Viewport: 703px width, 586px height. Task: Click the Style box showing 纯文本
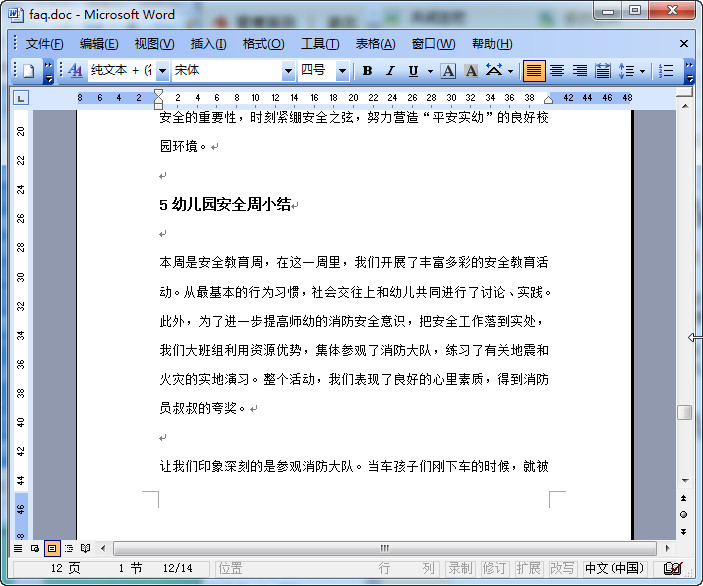tap(122, 71)
